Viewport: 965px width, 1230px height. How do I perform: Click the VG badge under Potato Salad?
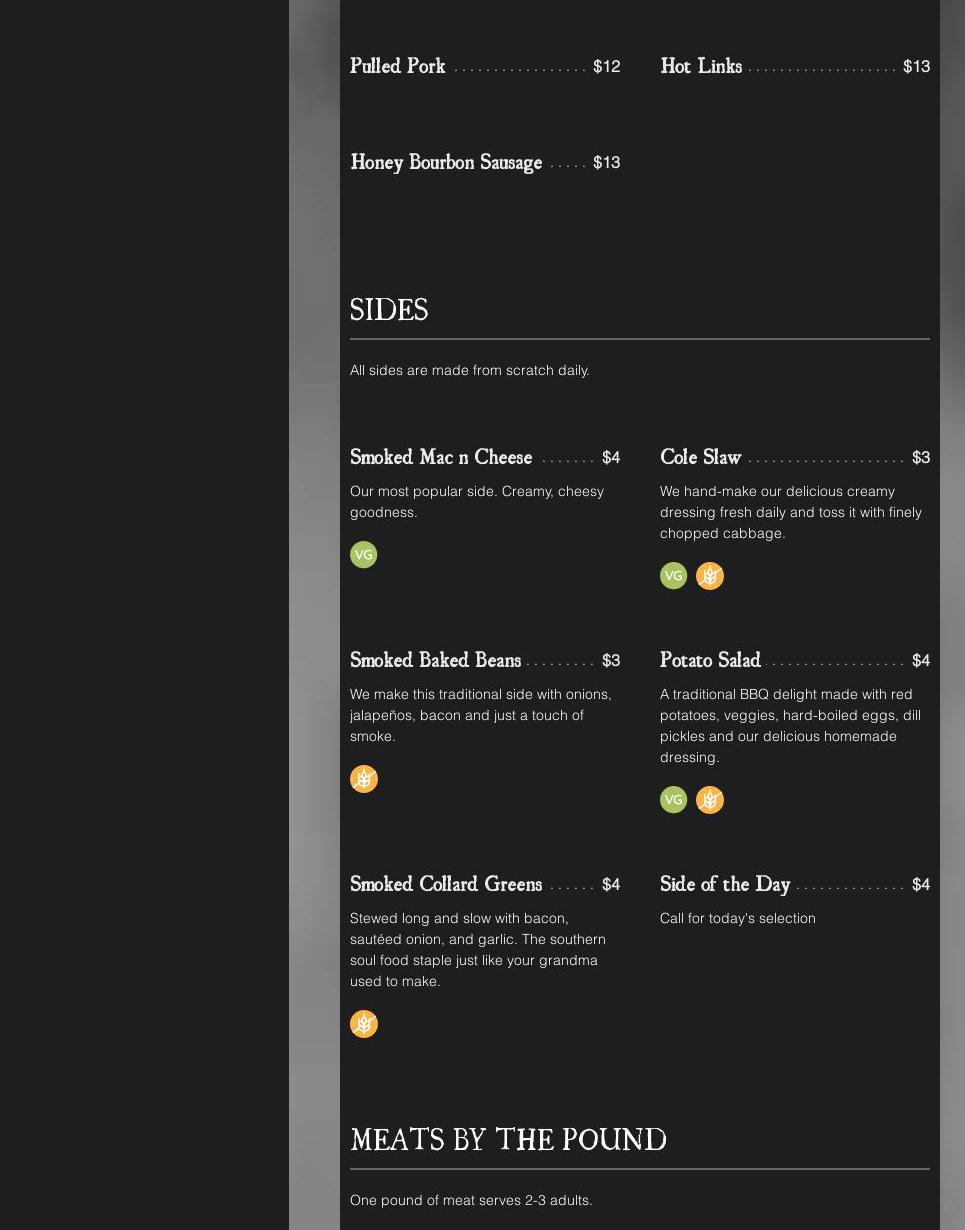click(673, 800)
